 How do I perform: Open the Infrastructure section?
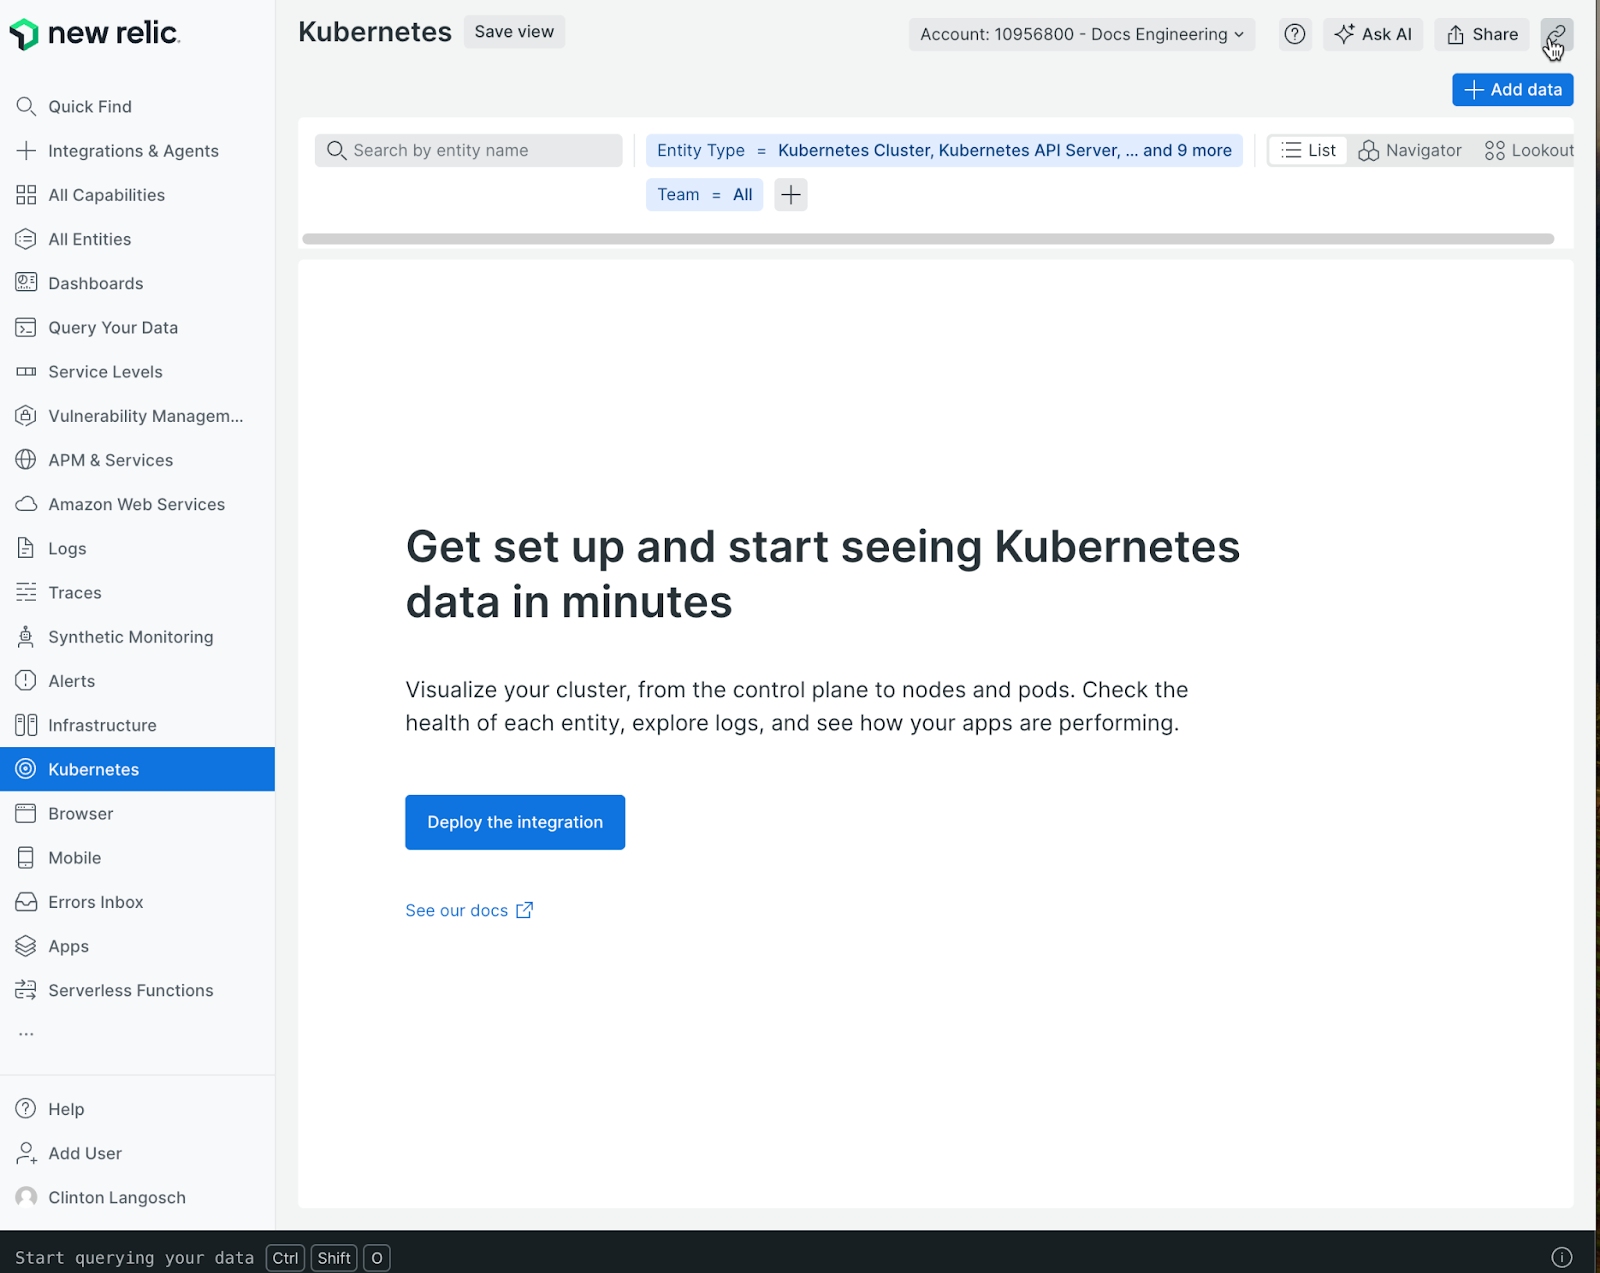pos(102,724)
